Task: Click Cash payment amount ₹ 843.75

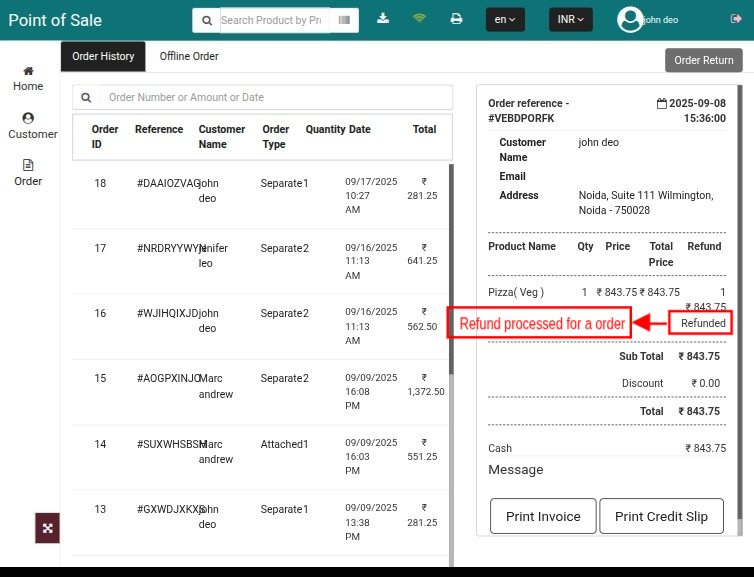Action: [705, 448]
